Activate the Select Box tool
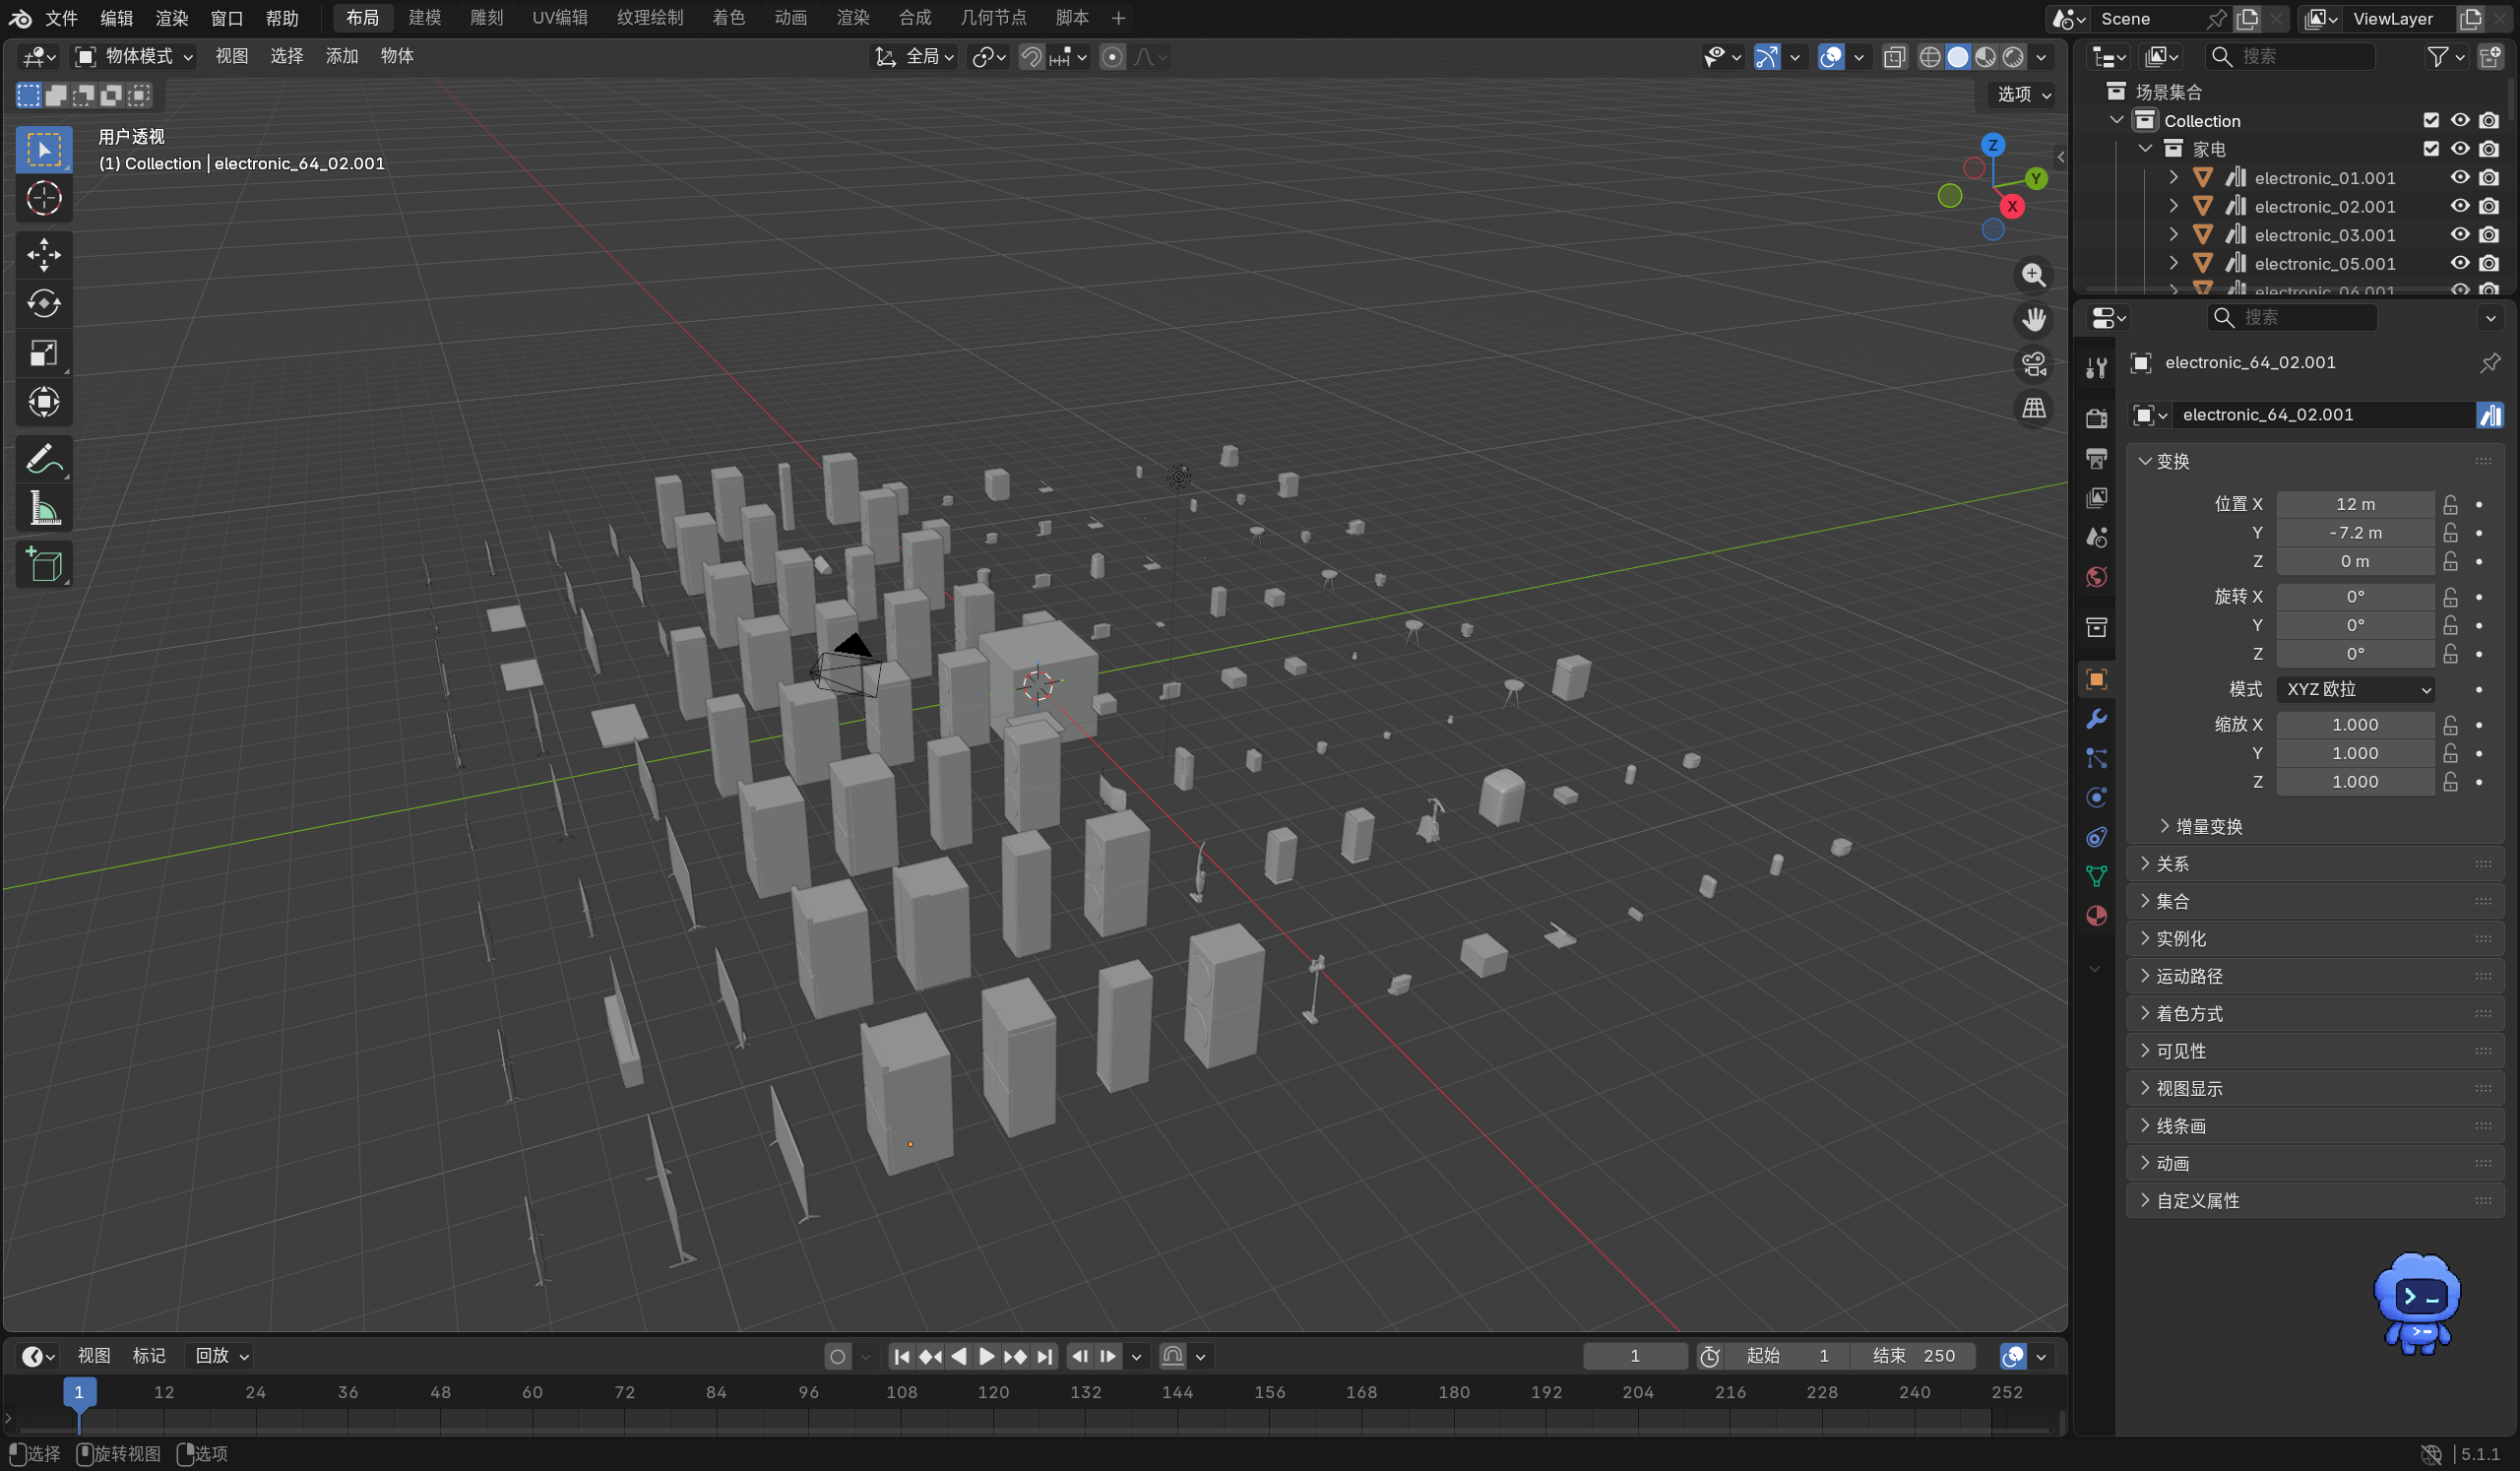This screenshot has width=2520, height=1471. (44, 149)
